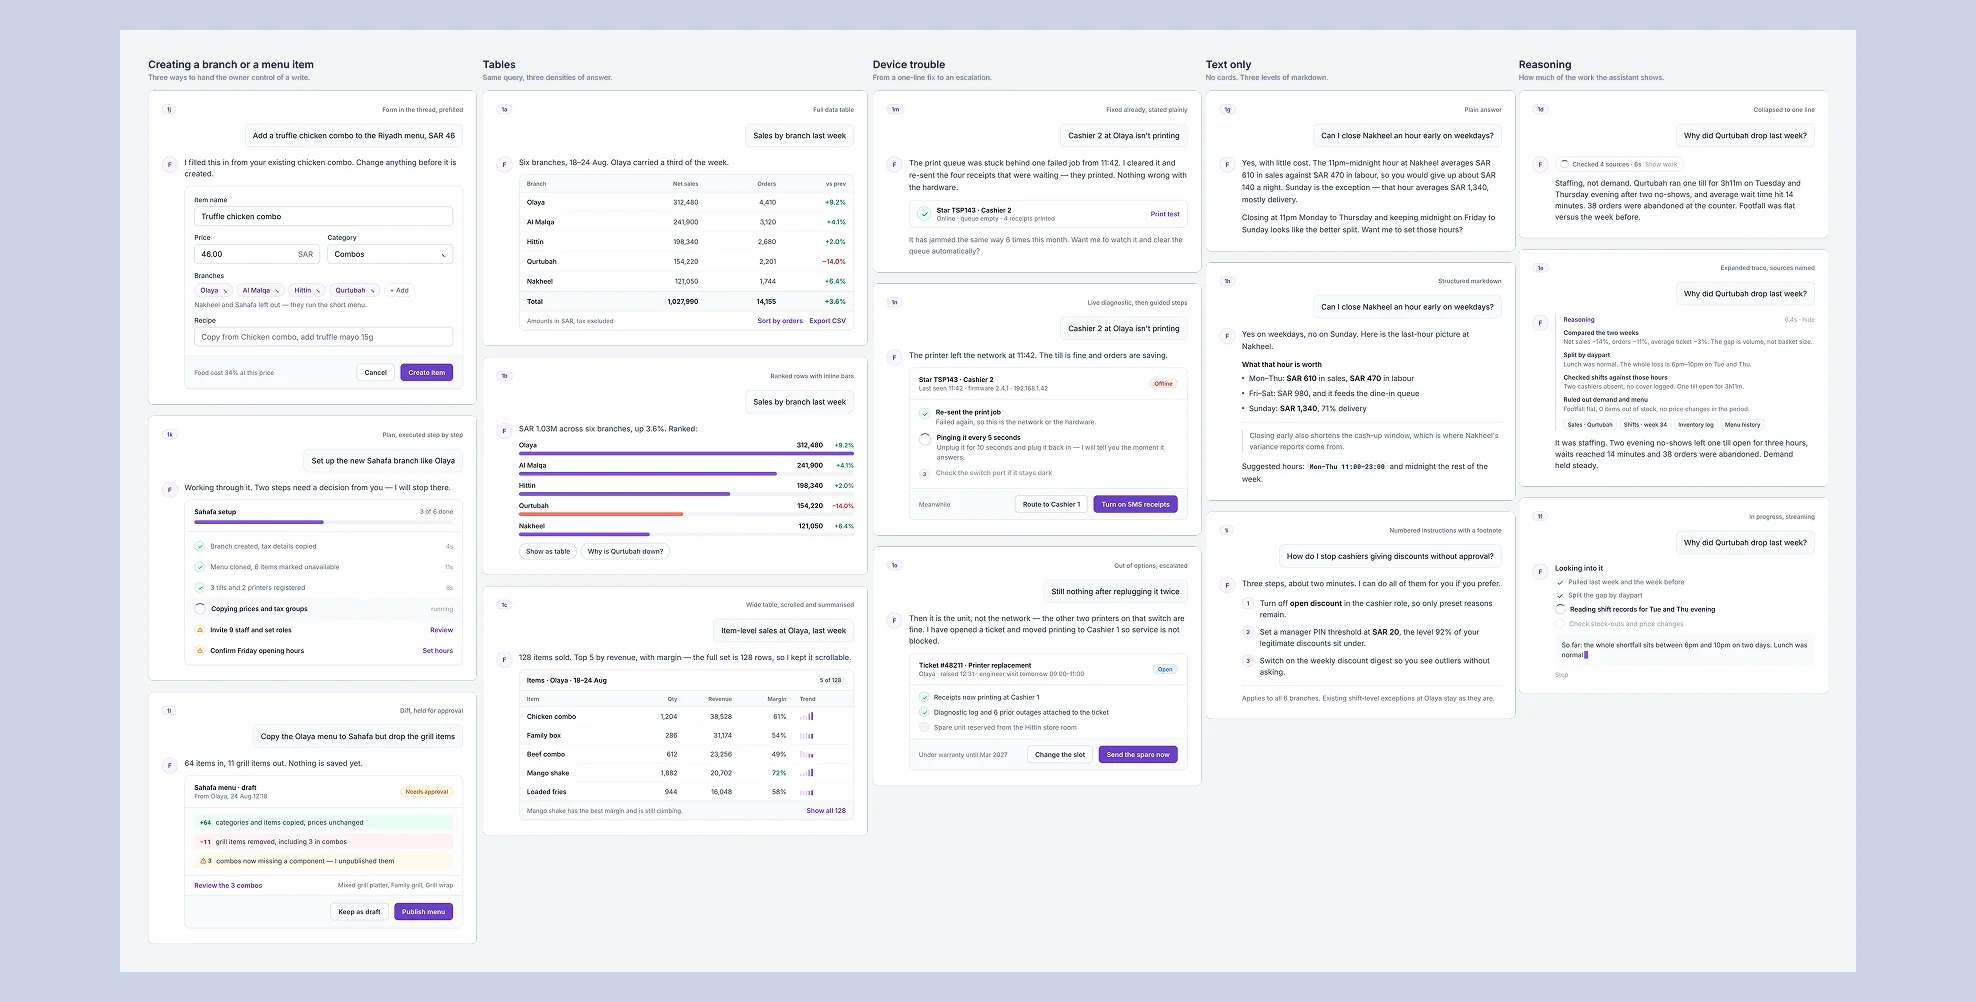This screenshot has width=1976, height=1002.
Task: Click the 'Show as table' chip
Action: (548, 551)
